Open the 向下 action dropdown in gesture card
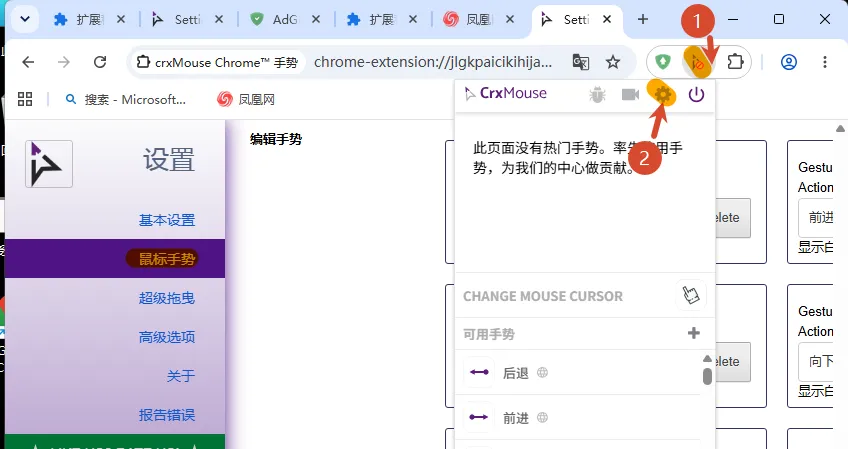Screen dimensions: 848x449 click(x=816, y=361)
